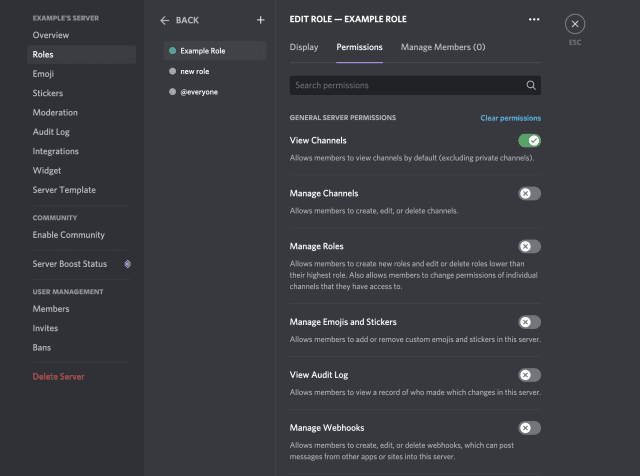This screenshot has width=640, height=476.
Task: Click the Server Boost Status gem icon
Action: tap(127, 264)
